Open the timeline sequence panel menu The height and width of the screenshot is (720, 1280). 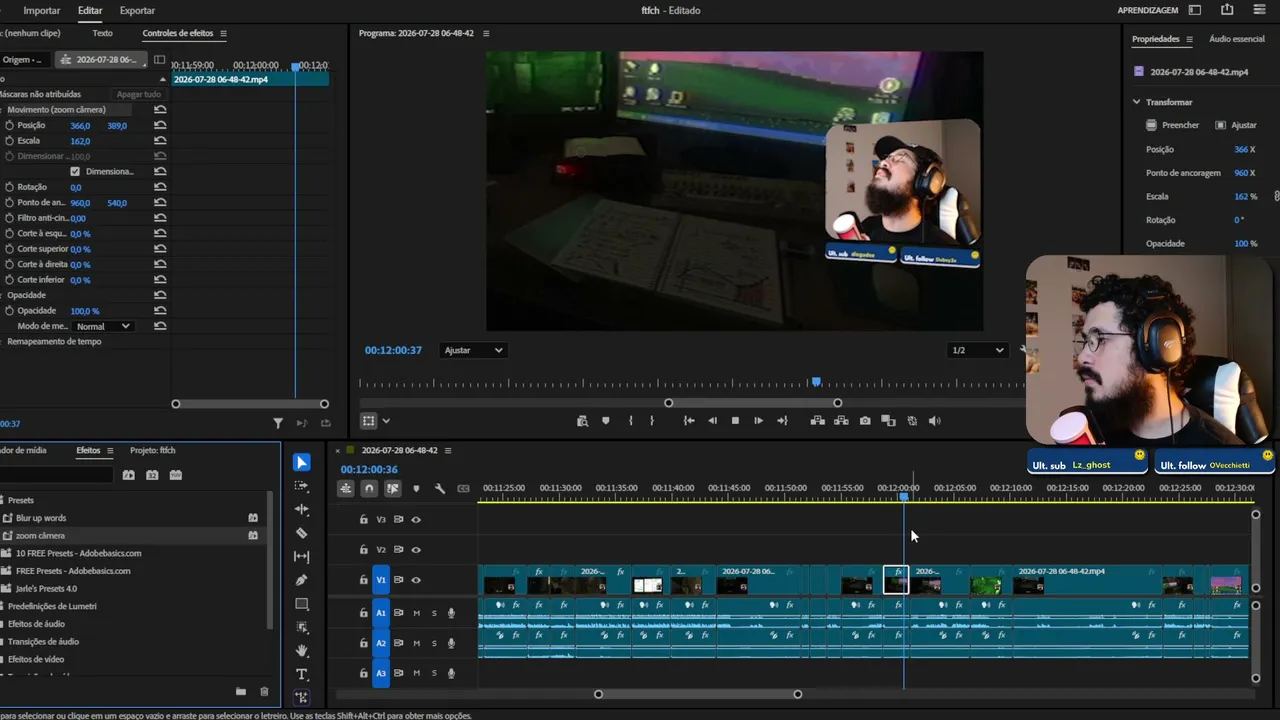pos(448,450)
